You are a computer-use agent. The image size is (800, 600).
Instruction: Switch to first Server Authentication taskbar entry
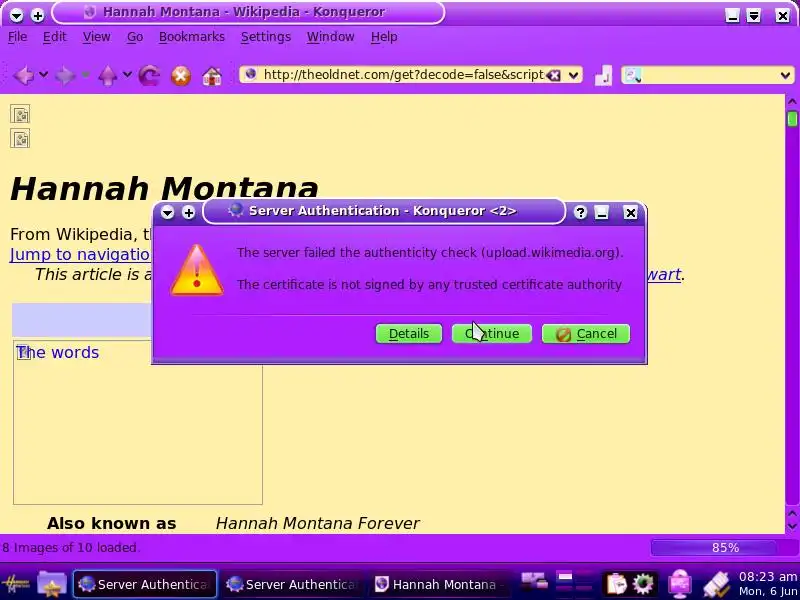[x=145, y=584]
